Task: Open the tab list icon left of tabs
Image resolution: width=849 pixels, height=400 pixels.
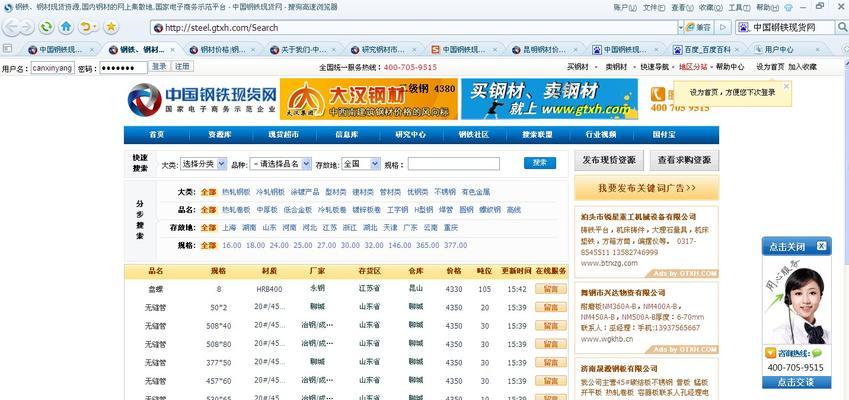Action: pyautogui.click(x=8, y=49)
